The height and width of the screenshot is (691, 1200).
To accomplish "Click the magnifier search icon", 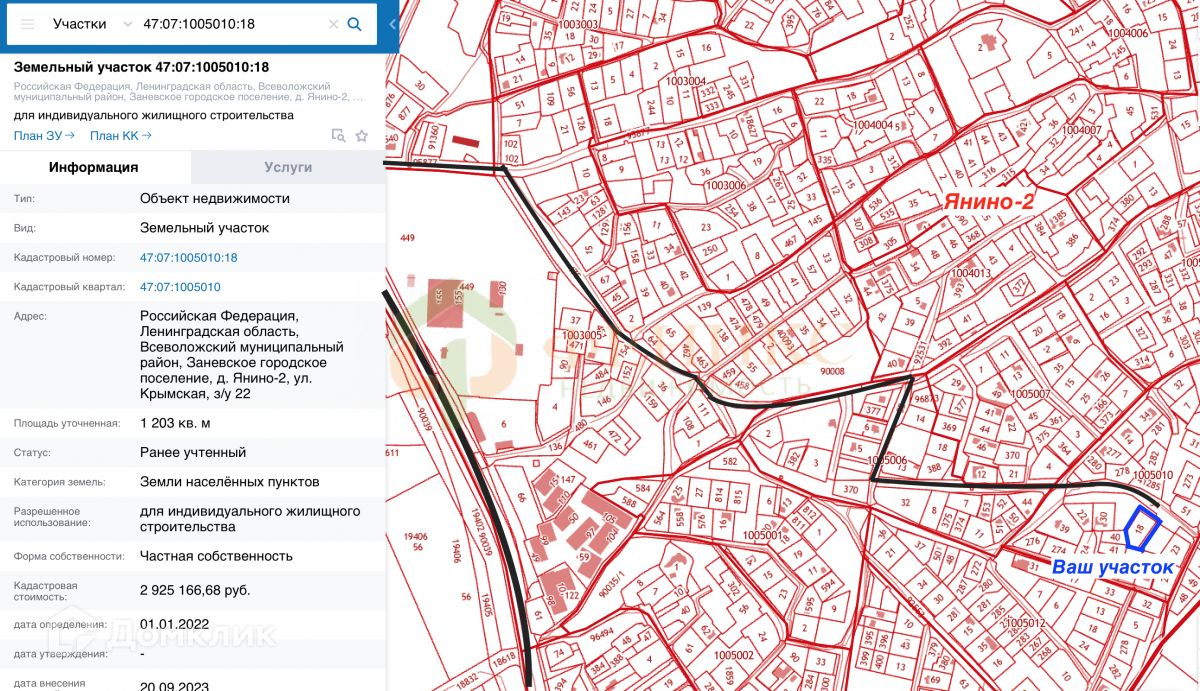I will [x=354, y=24].
